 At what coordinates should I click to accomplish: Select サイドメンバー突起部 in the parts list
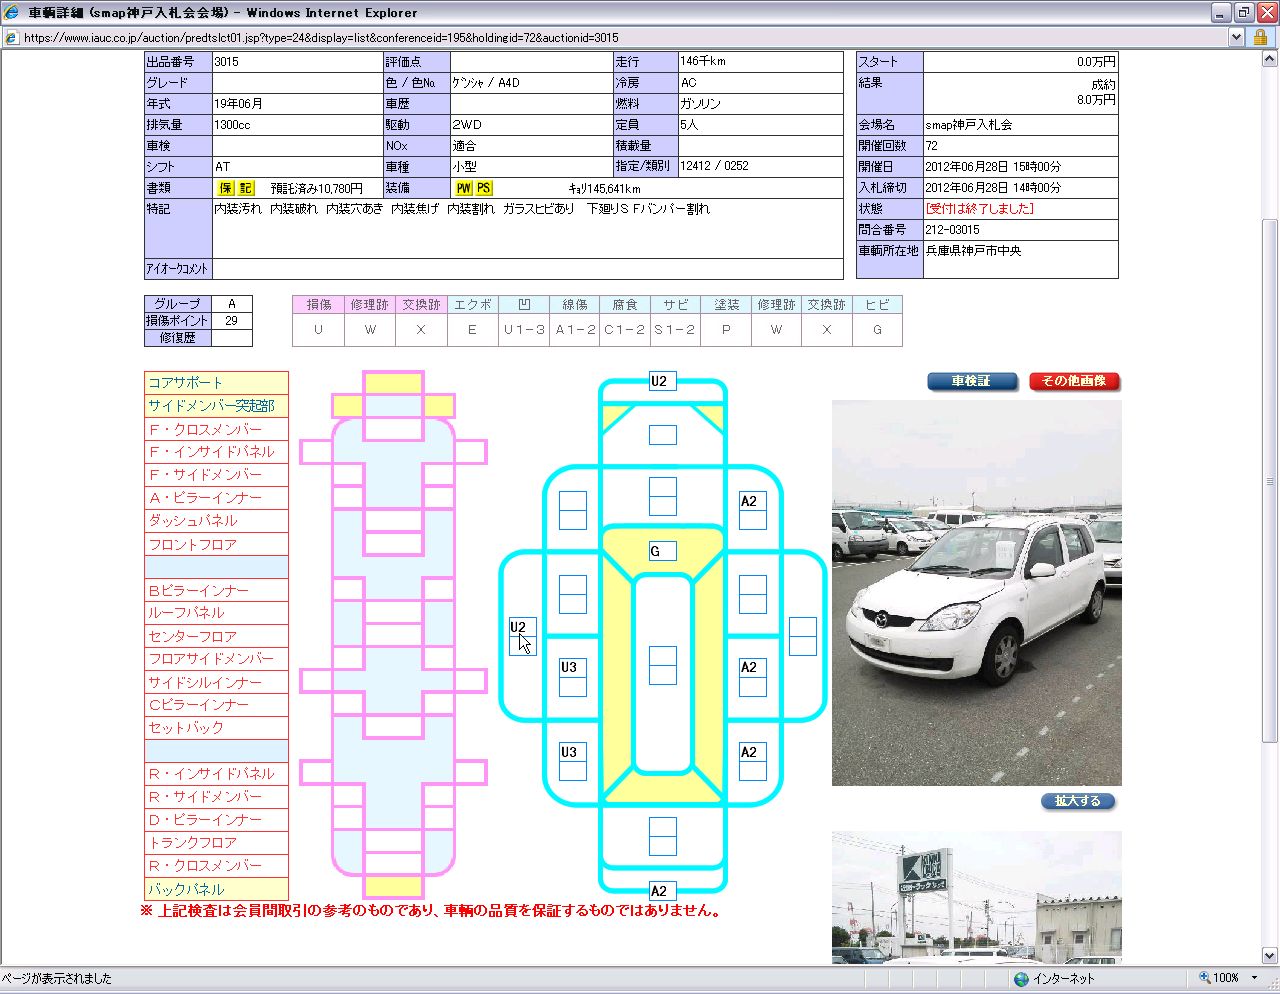(216, 406)
